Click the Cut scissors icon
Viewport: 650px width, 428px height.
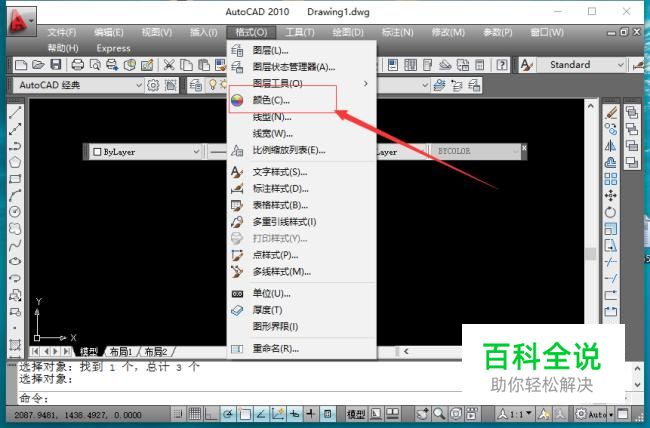(169, 65)
